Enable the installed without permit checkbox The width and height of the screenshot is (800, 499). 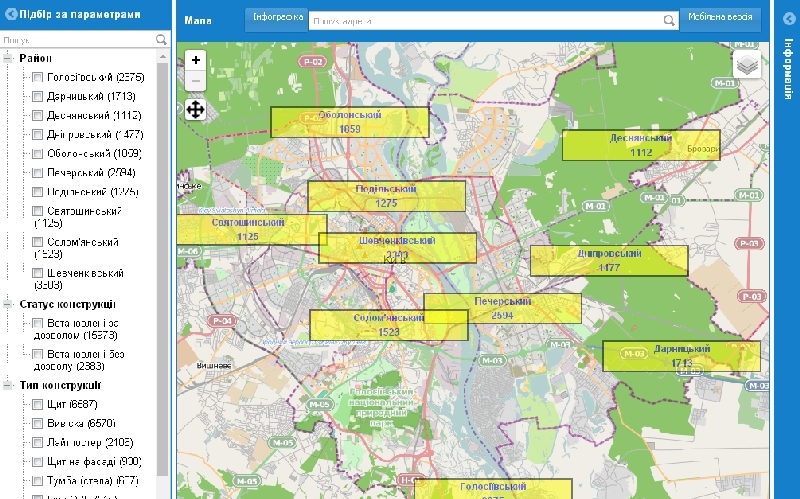pyautogui.click(x=37, y=354)
